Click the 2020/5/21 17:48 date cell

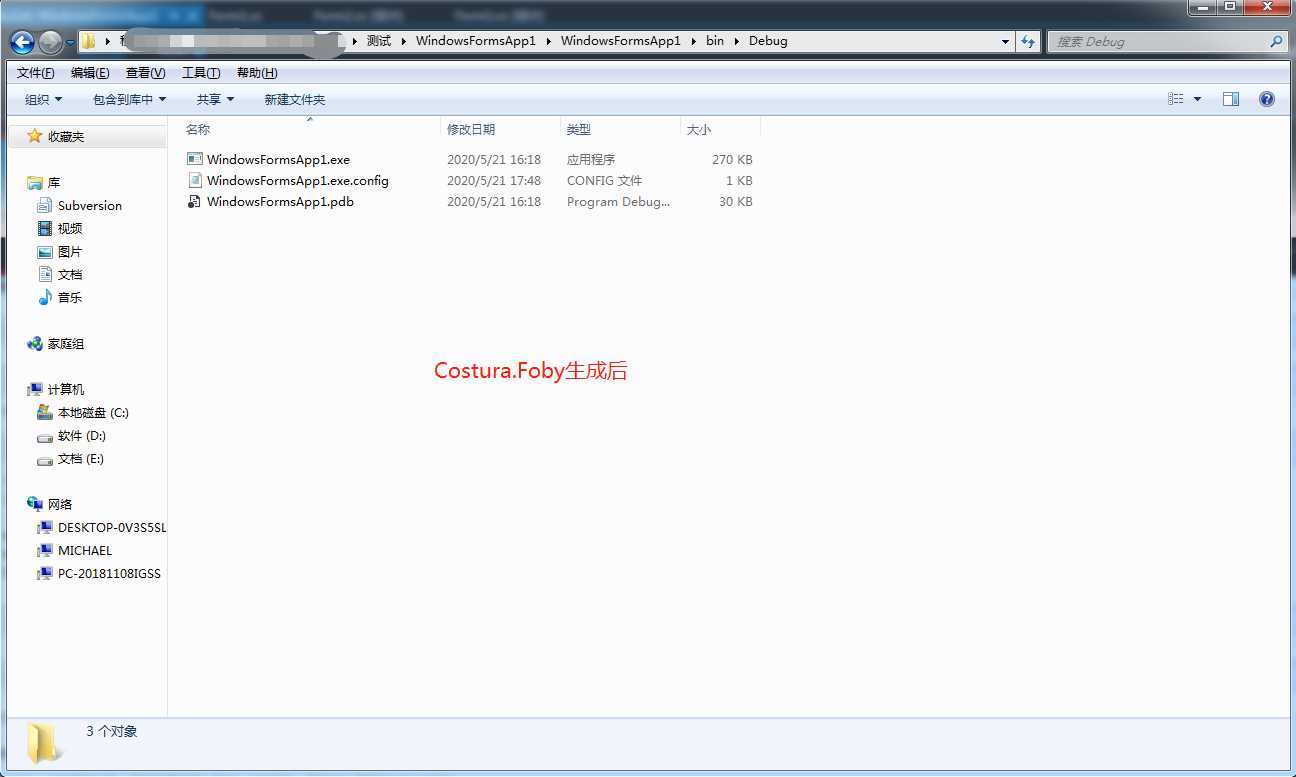point(494,180)
